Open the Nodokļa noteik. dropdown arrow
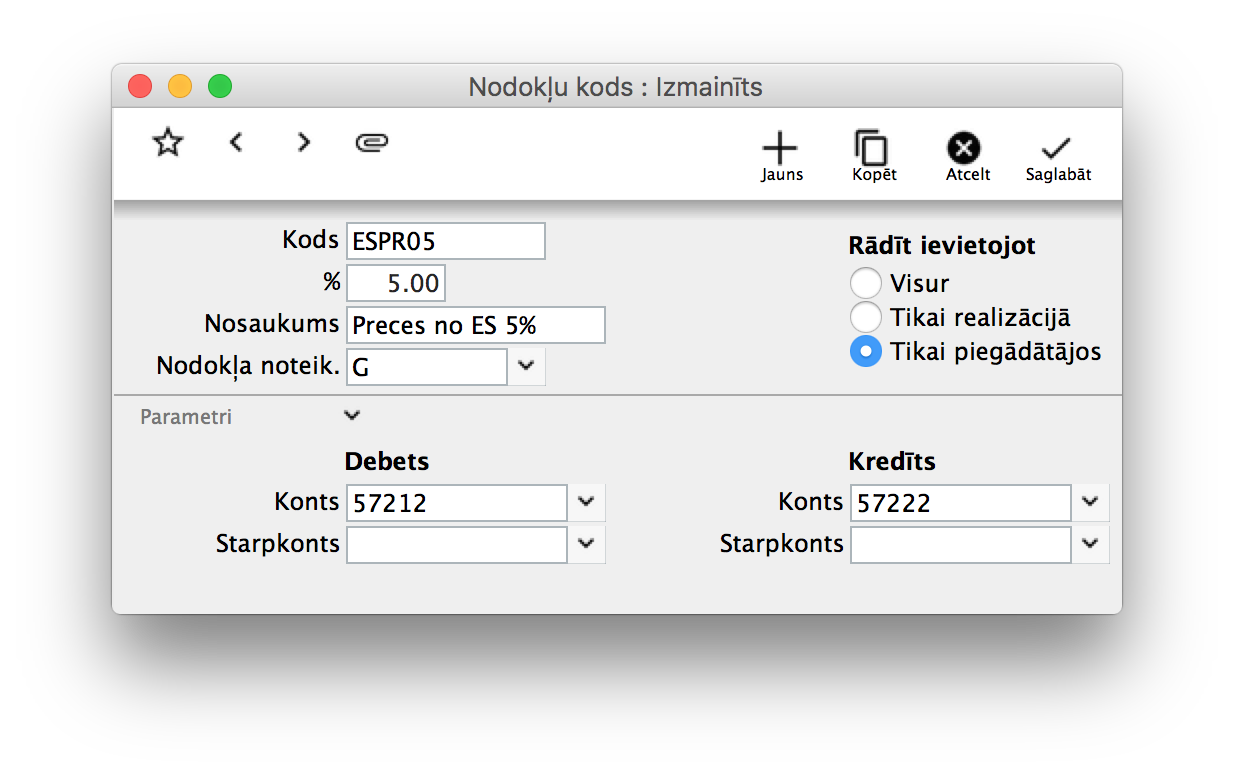 coord(527,367)
